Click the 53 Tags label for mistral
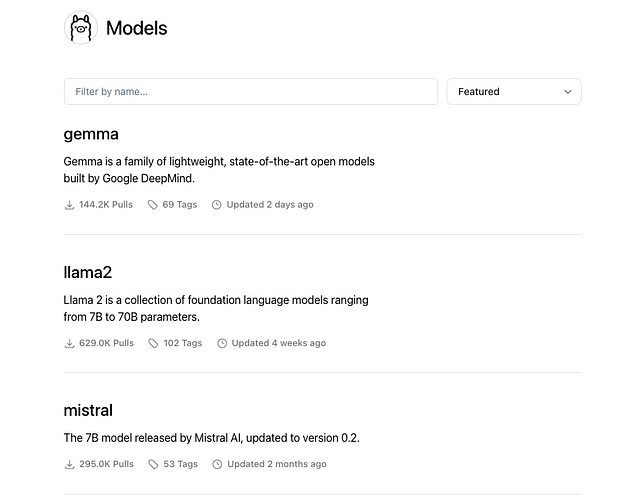Image resolution: width=640 pixels, height=501 pixels. point(180,464)
